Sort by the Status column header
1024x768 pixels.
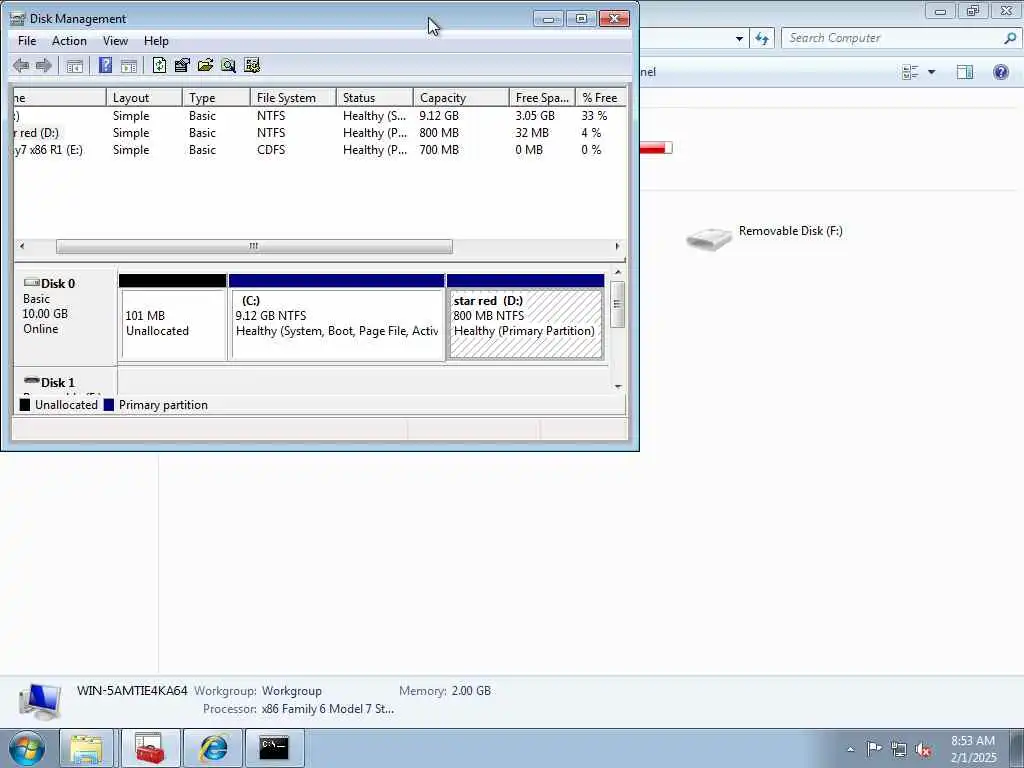(x=375, y=97)
